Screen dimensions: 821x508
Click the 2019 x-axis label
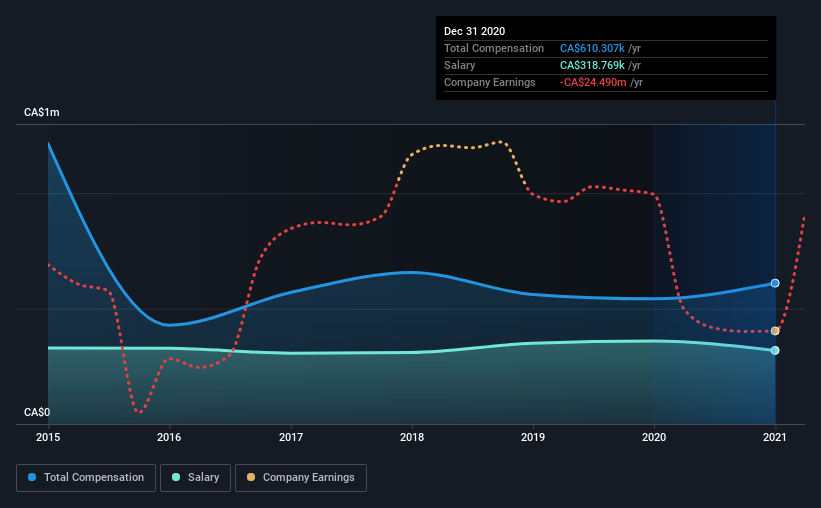pos(533,437)
